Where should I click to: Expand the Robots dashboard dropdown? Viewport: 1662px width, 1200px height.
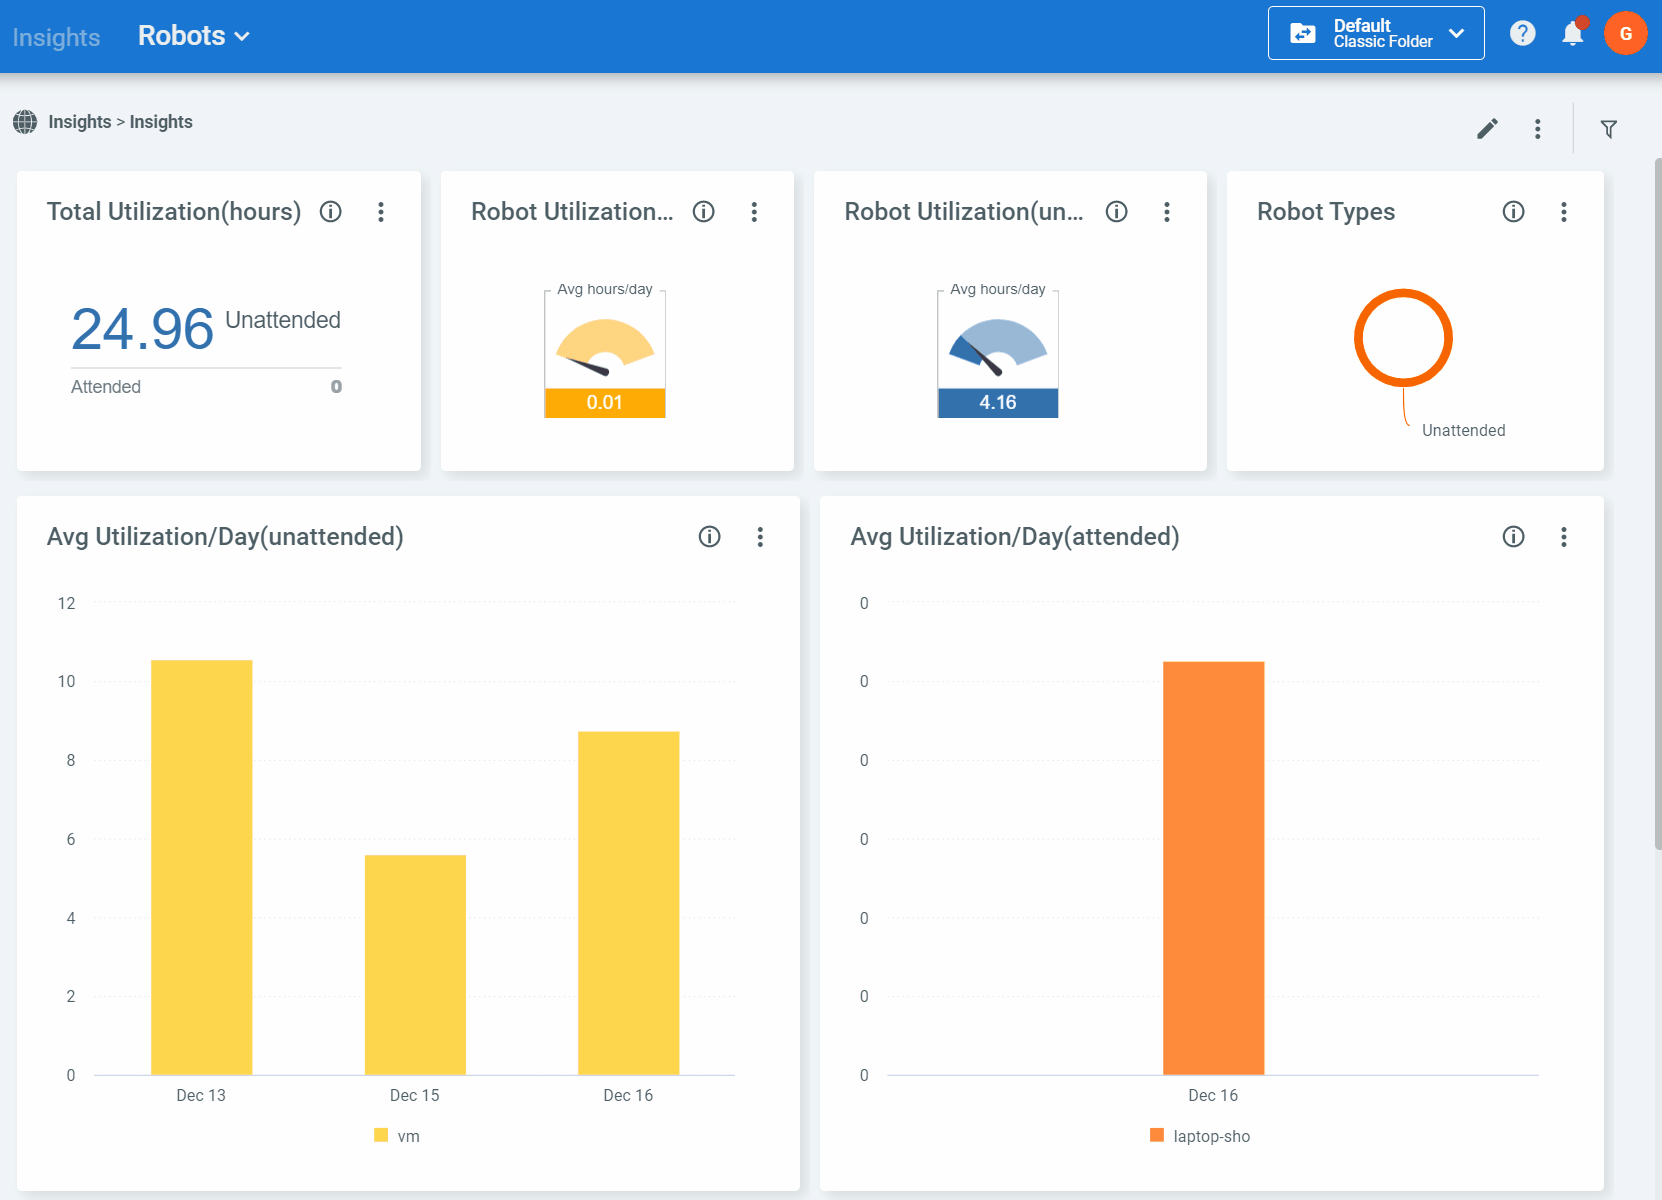[x=194, y=36]
